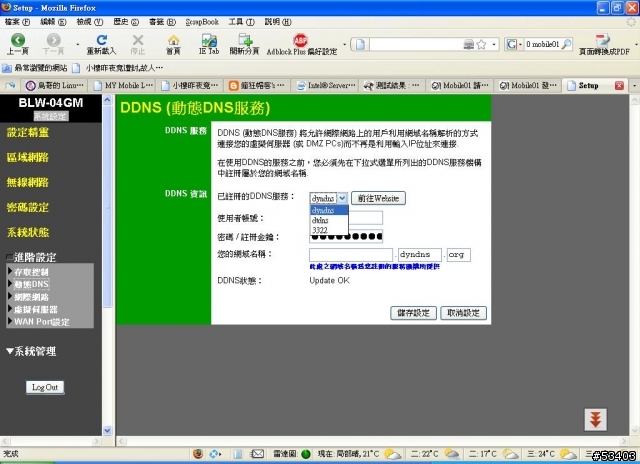Select 3322 option from the list
This screenshot has width=640, height=464.
pyautogui.click(x=329, y=230)
